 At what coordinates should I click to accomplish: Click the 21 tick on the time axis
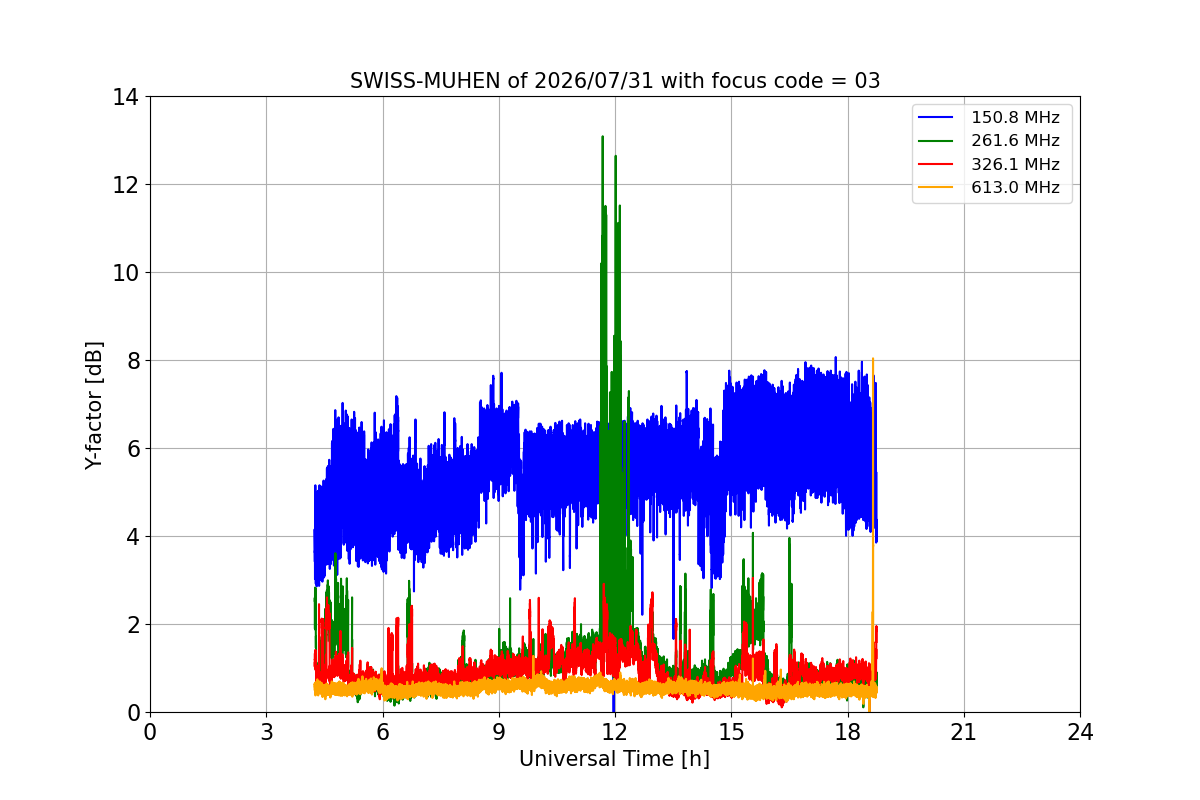point(964,732)
